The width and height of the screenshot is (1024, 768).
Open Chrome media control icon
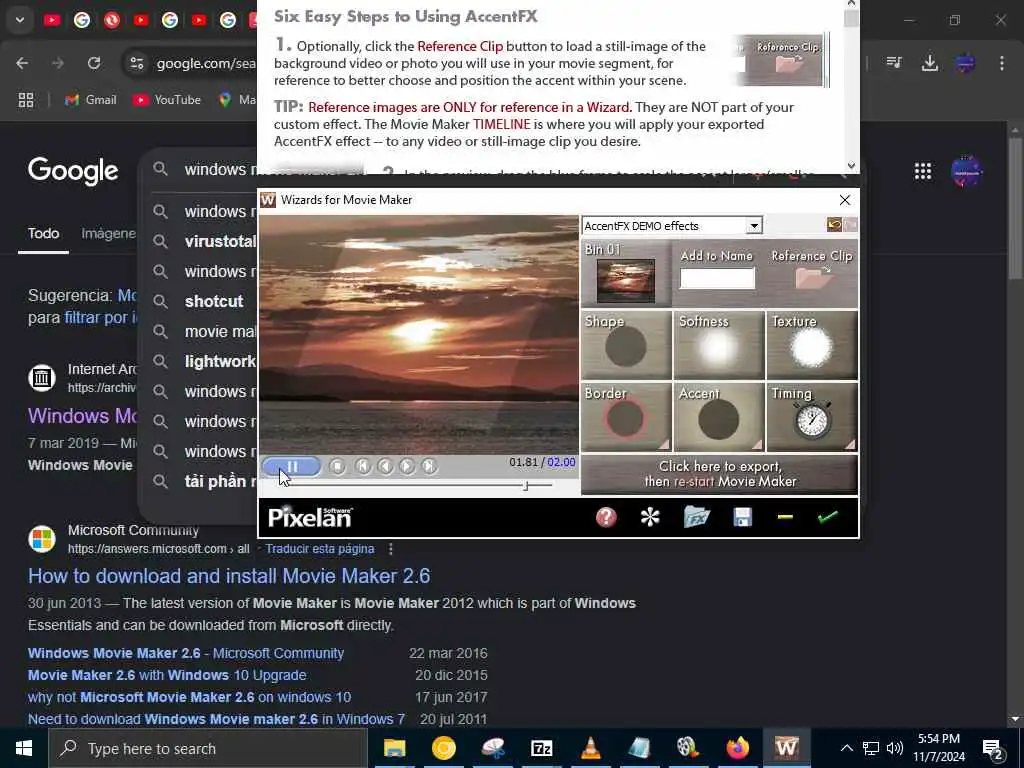894,63
